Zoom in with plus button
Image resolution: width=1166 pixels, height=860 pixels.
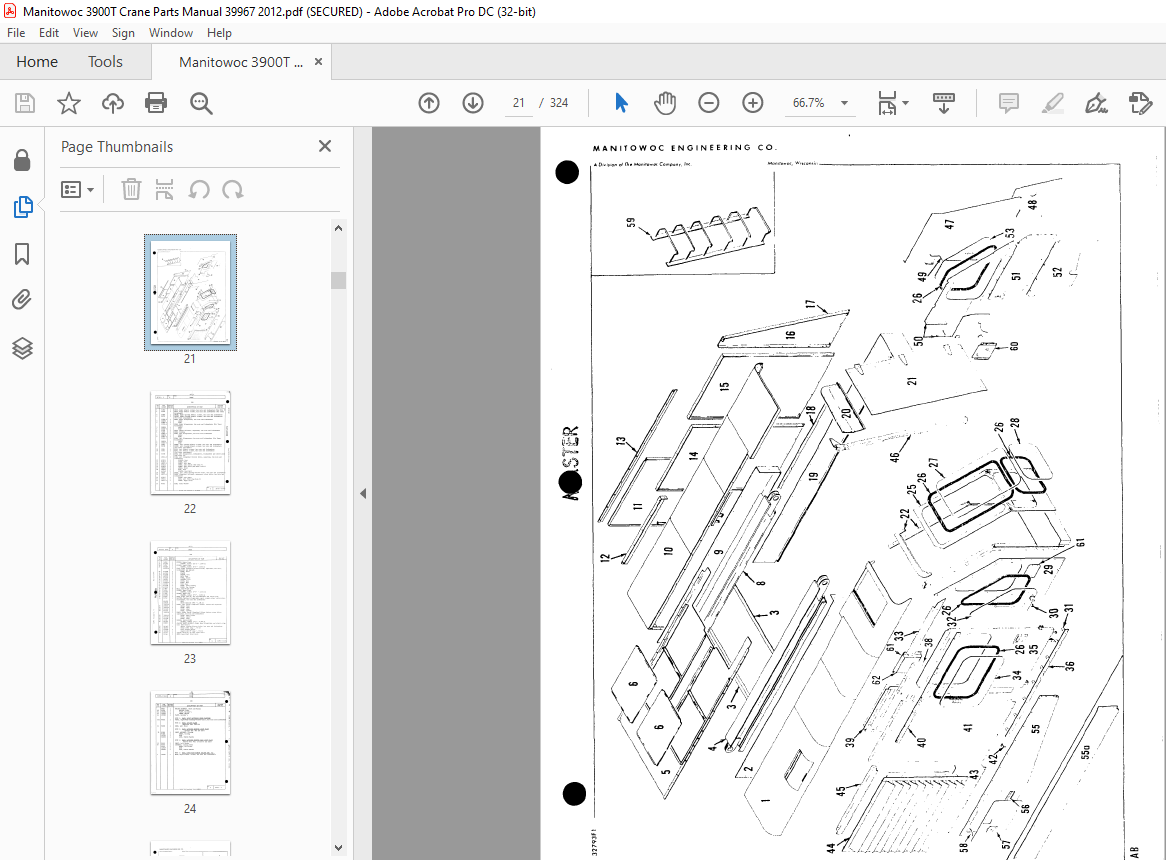[x=753, y=103]
